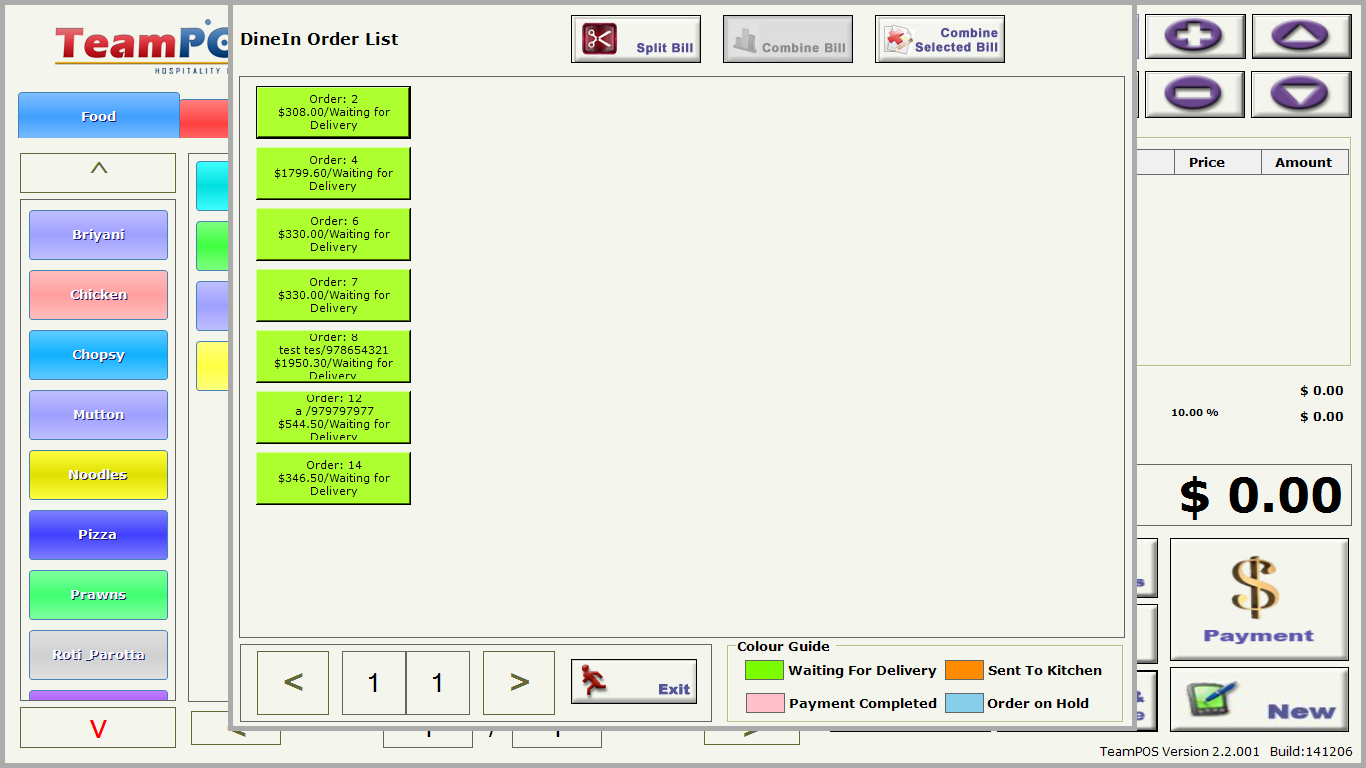Image resolution: width=1366 pixels, height=768 pixels.
Task: Click the green Waiting For Delivery swatch
Action: pyautogui.click(x=764, y=670)
